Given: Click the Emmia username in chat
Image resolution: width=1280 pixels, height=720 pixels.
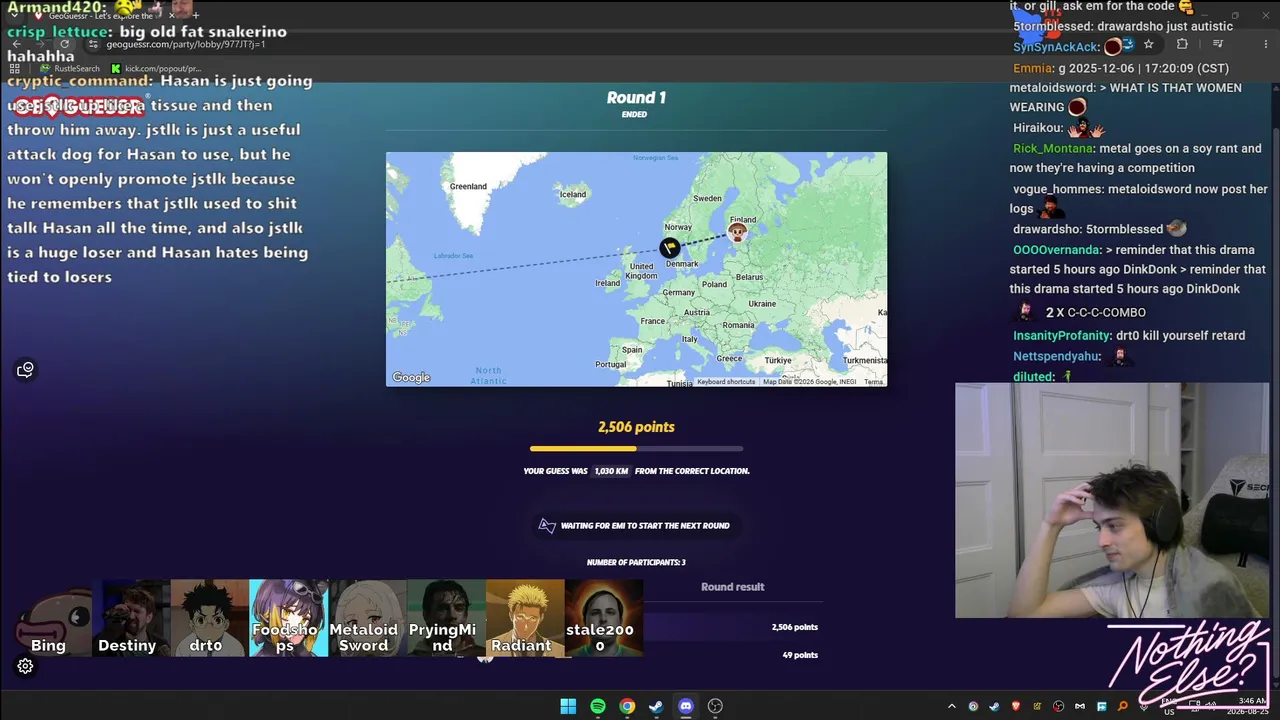Looking at the screenshot, I should [1033, 68].
